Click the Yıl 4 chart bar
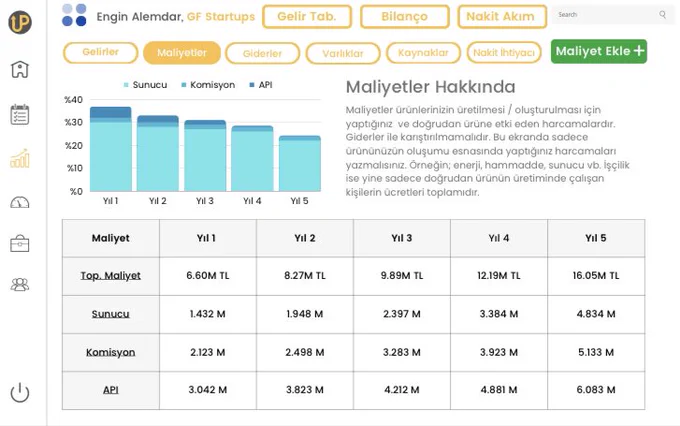Image resolution: width=680 pixels, height=426 pixels. coord(252,158)
